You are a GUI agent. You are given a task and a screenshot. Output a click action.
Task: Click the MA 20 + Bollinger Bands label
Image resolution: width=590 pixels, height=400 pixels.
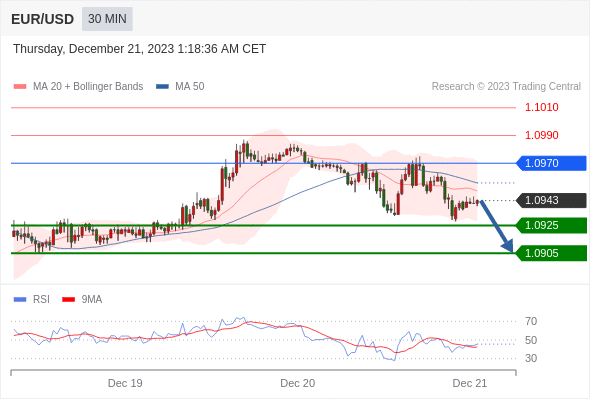(88, 87)
